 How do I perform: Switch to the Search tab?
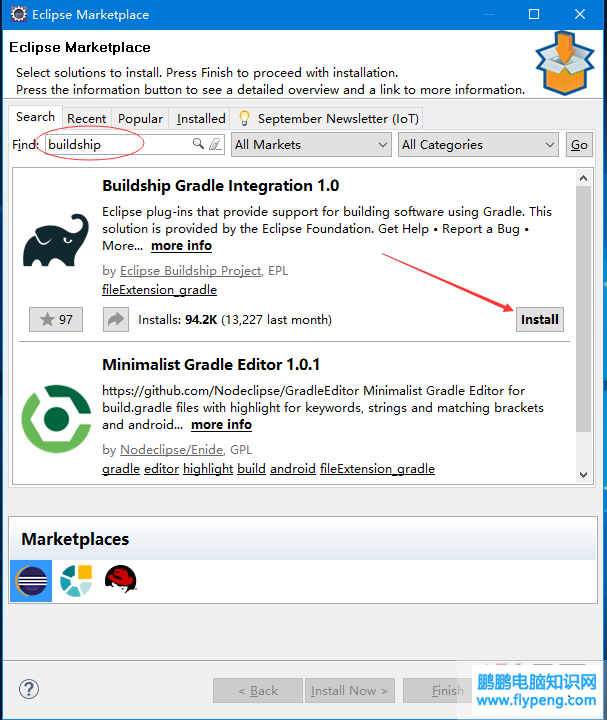pos(35,117)
